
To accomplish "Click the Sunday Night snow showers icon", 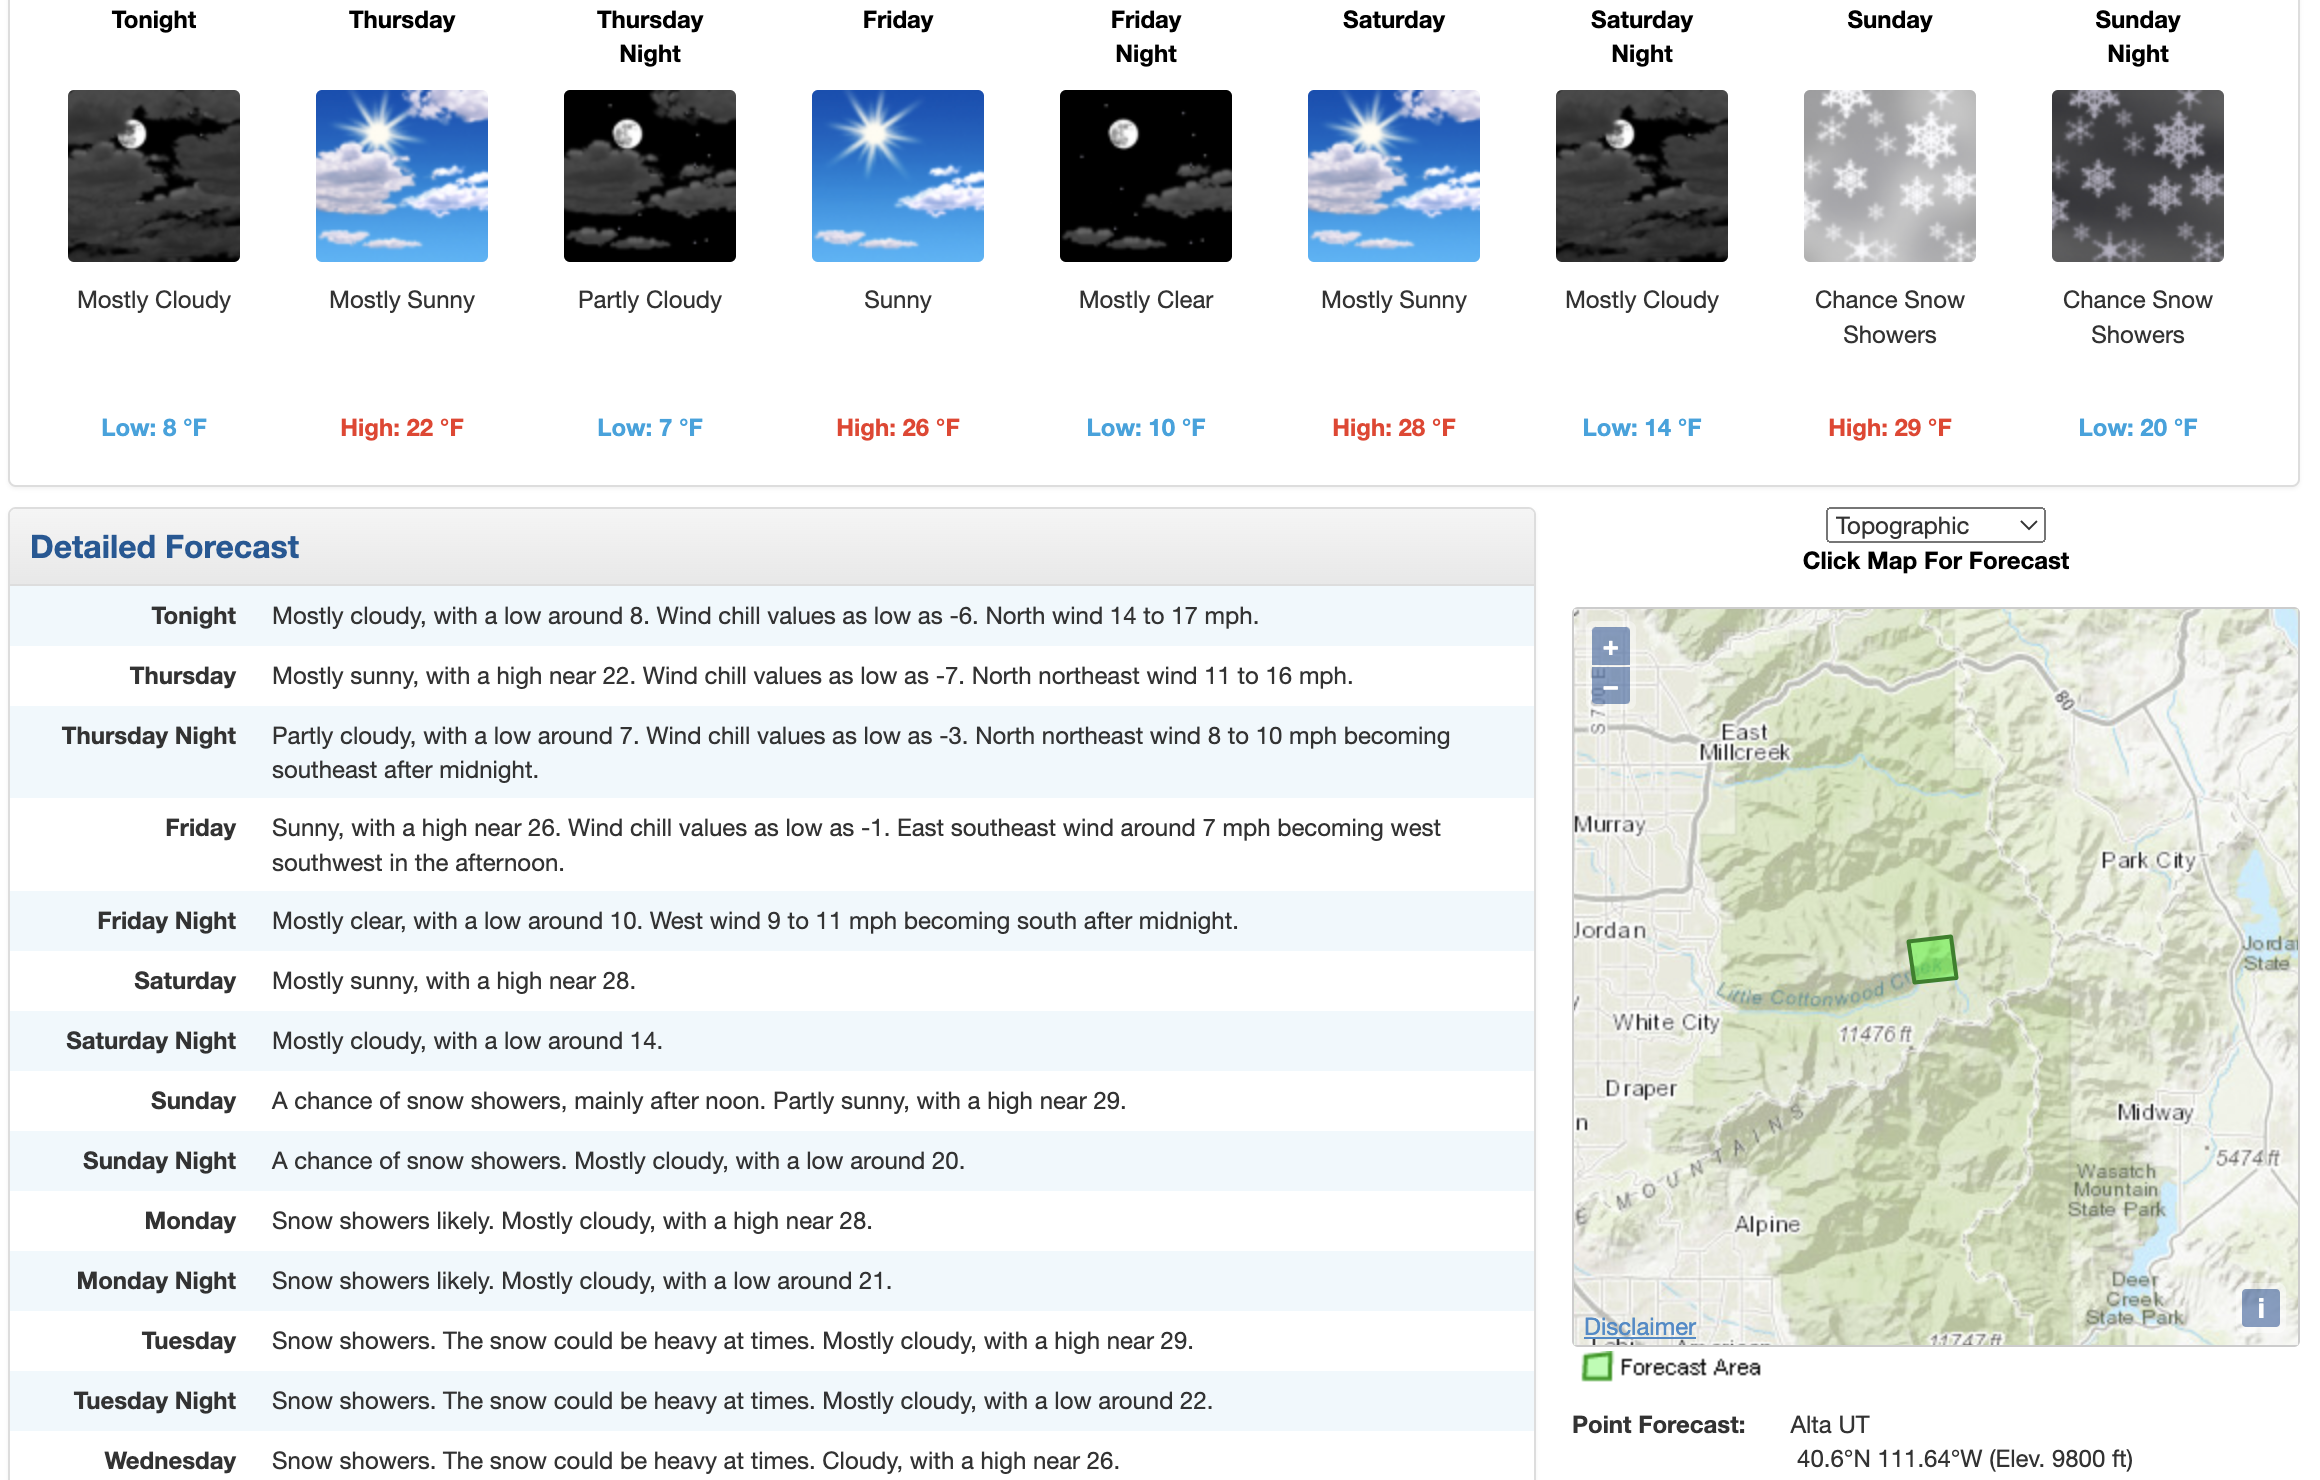I will click(2138, 176).
